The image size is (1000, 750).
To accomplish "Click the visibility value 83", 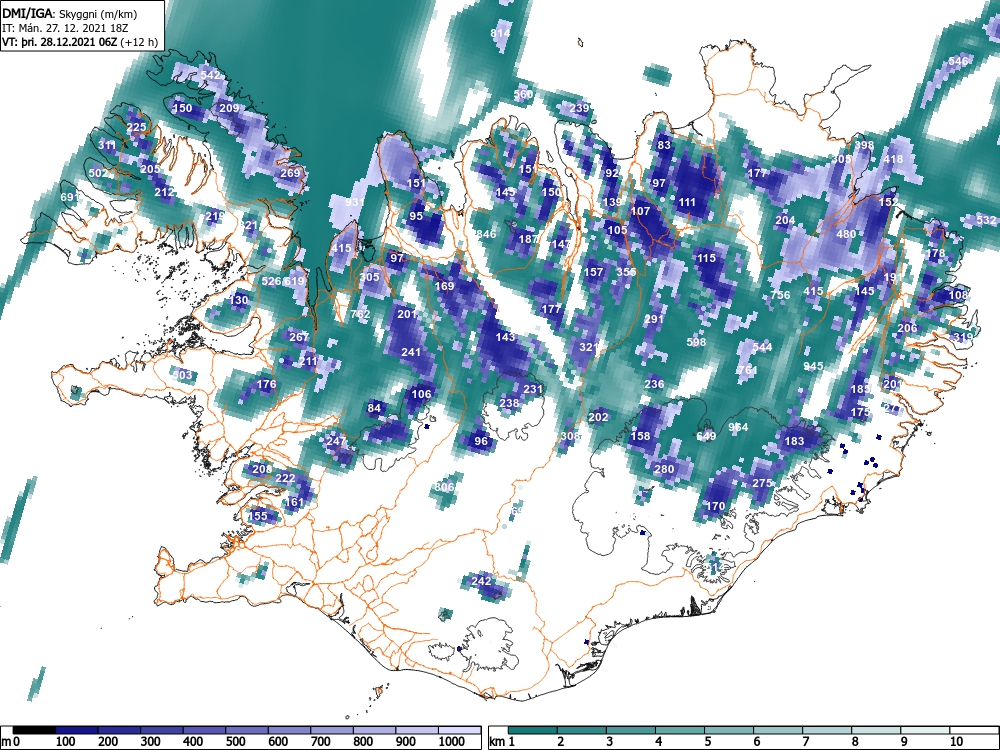I will point(664,145).
